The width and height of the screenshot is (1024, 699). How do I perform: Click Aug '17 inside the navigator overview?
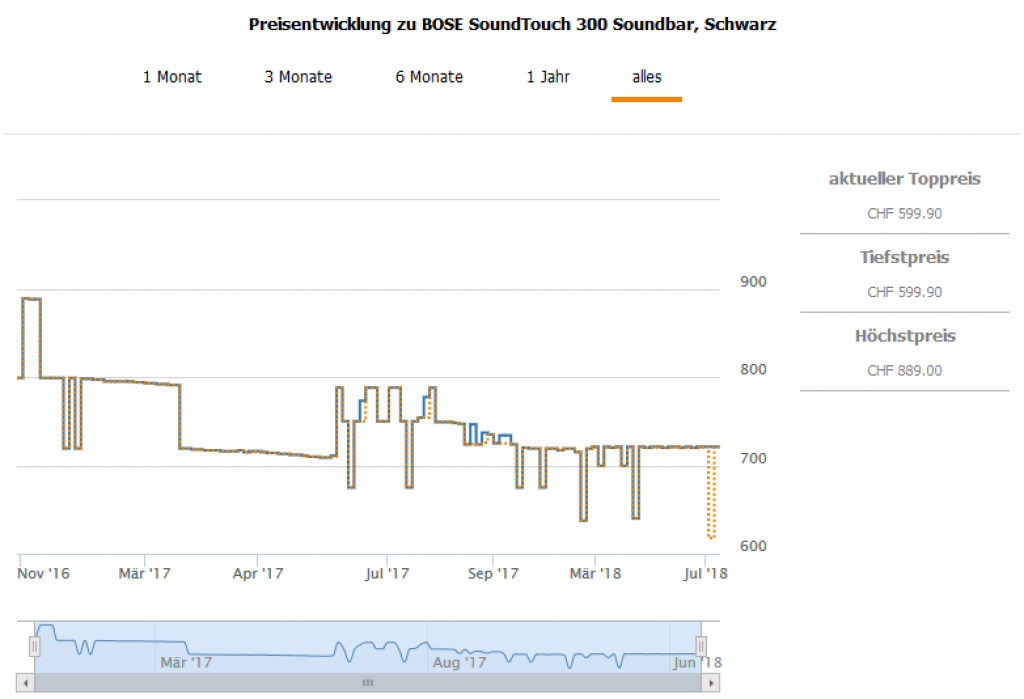460,662
